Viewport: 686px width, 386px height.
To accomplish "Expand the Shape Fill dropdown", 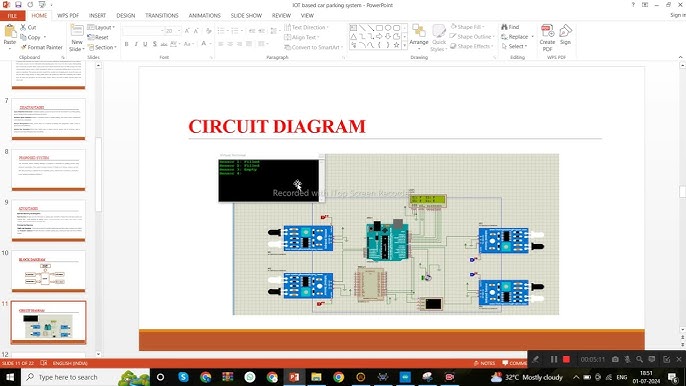I will point(468,27).
